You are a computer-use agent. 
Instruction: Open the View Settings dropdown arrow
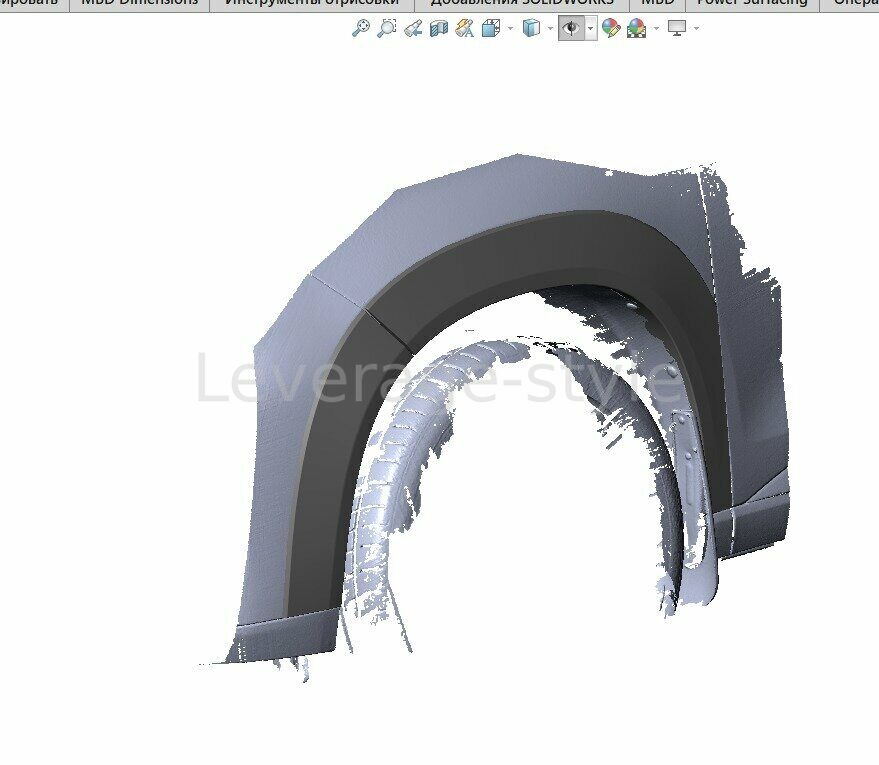click(x=696, y=29)
